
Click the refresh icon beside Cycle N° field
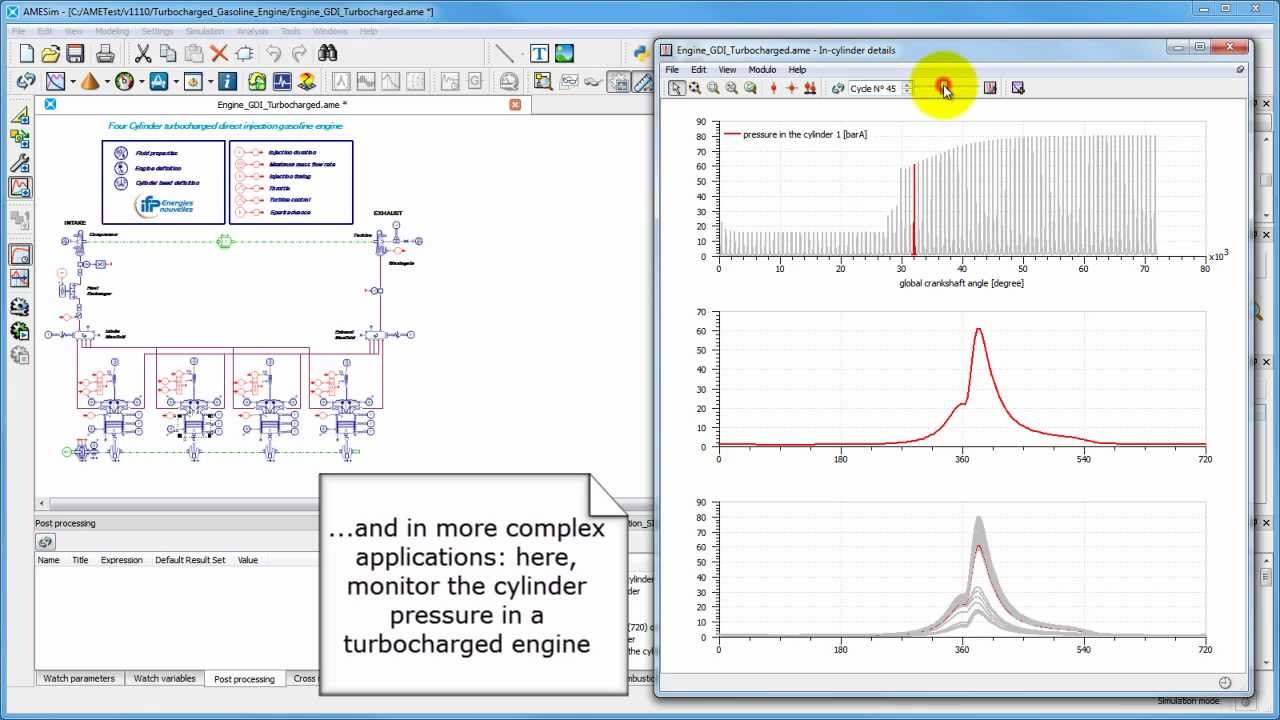(838, 88)
